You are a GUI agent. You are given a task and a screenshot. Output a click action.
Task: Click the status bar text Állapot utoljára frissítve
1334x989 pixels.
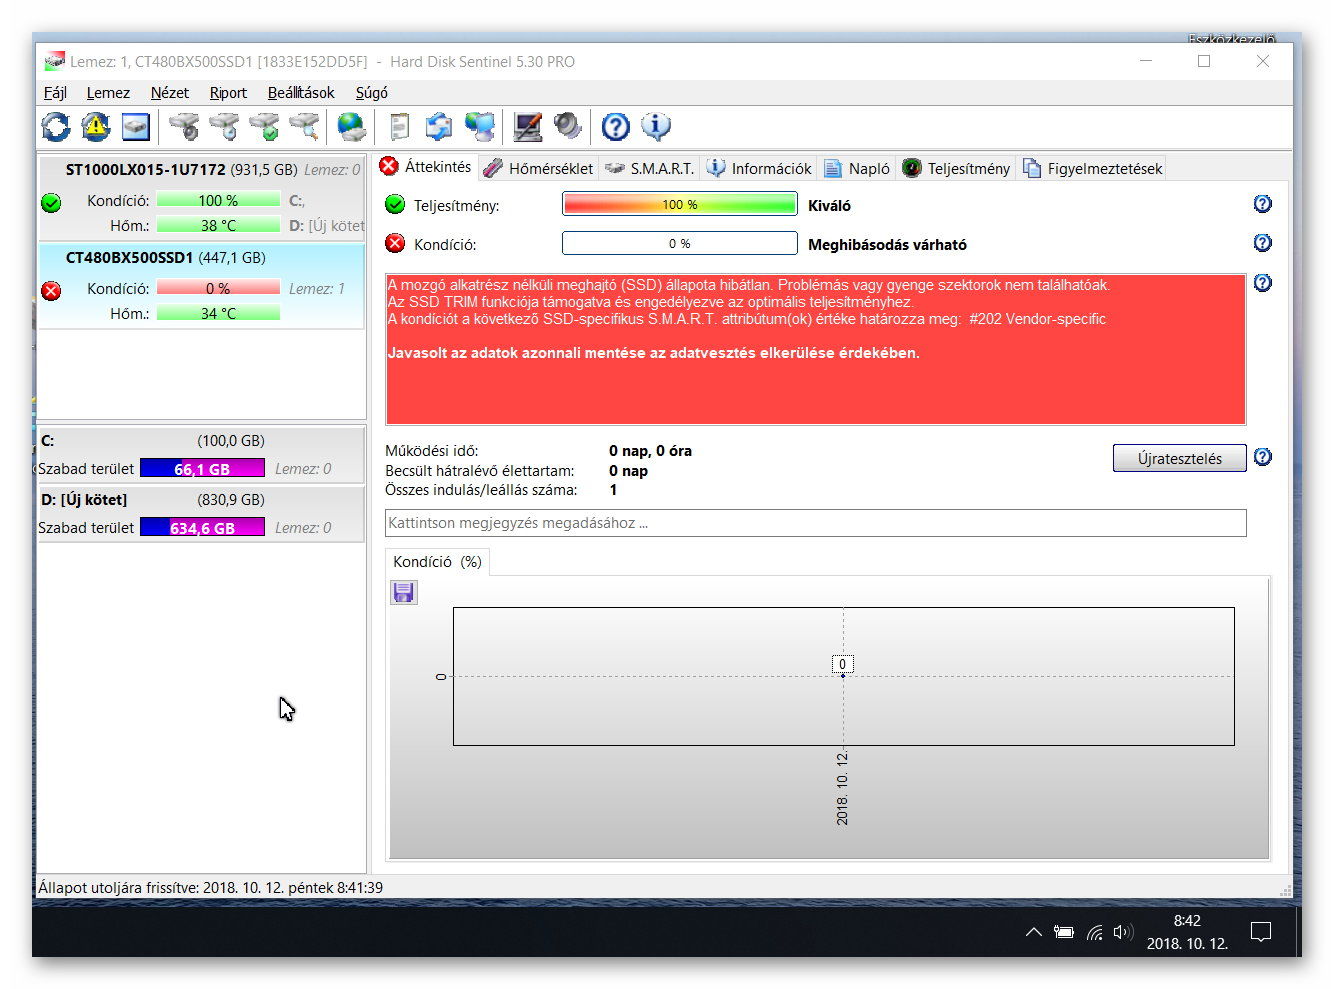[210, 888]
